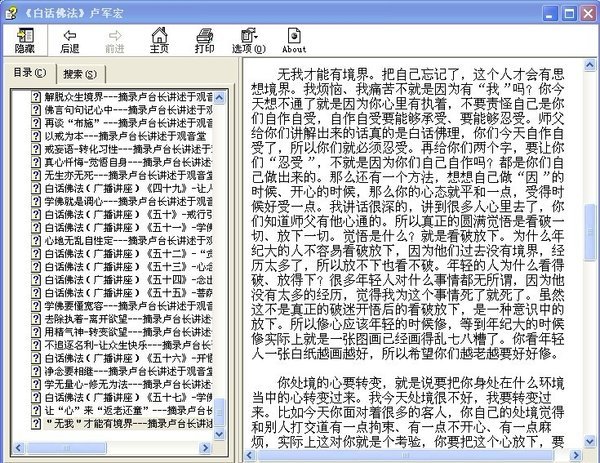Image resolution: width=600 pixels, height=463 pixels.
Task: Switch to the 搜索 (Search) tab
Action: pos(80,74)
